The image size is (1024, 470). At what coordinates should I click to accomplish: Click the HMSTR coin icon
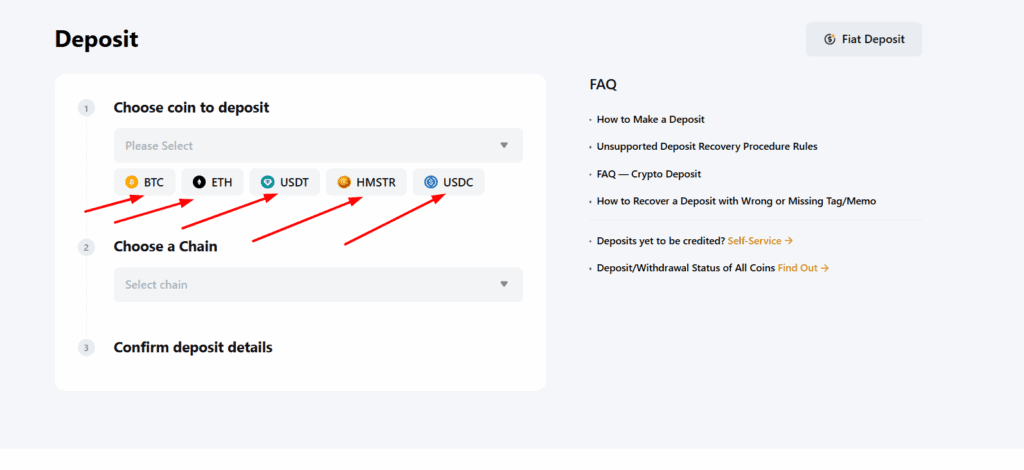344,183
